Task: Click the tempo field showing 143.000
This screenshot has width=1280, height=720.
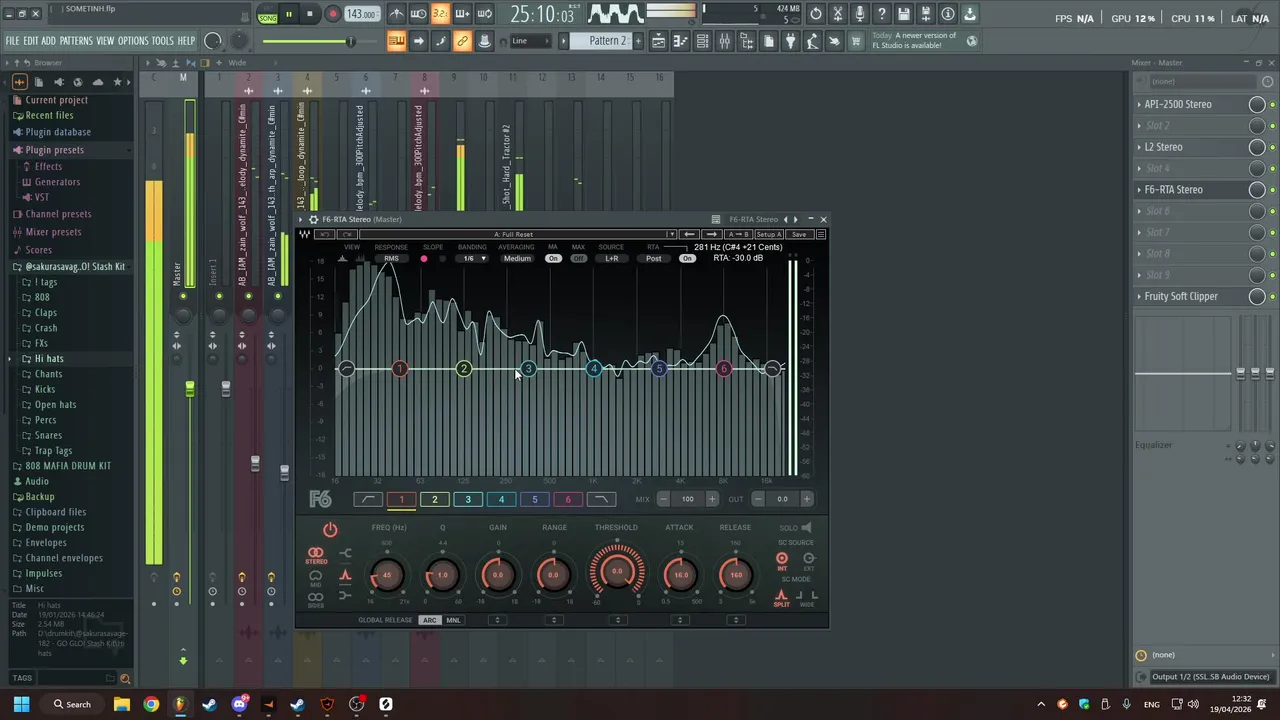Action: click(361, 14)
